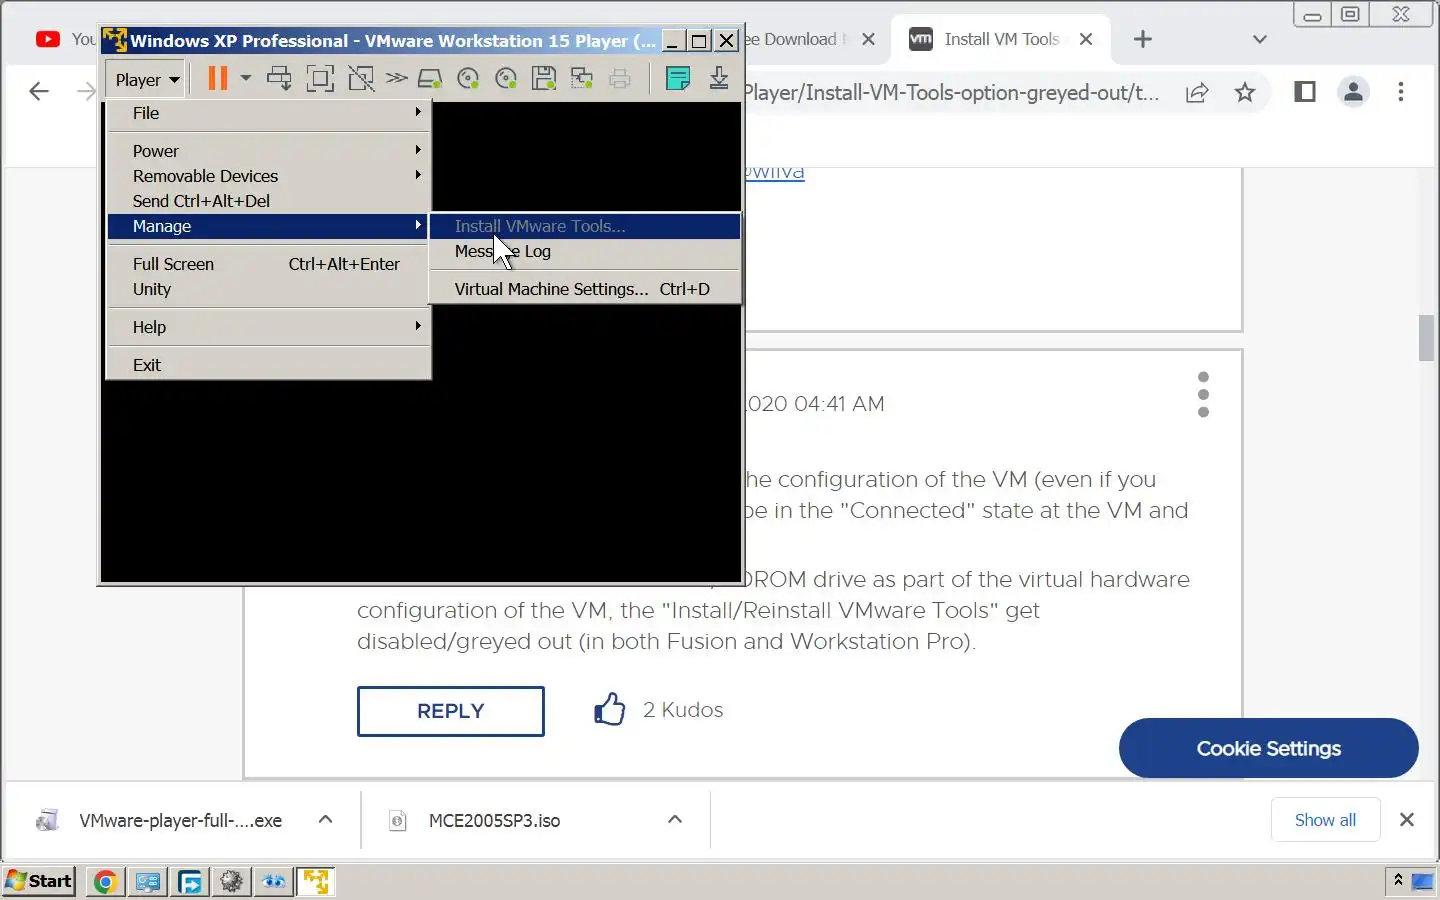Choose Exit from Player menu
The image size is (1440, 900).
pos(269,365)
